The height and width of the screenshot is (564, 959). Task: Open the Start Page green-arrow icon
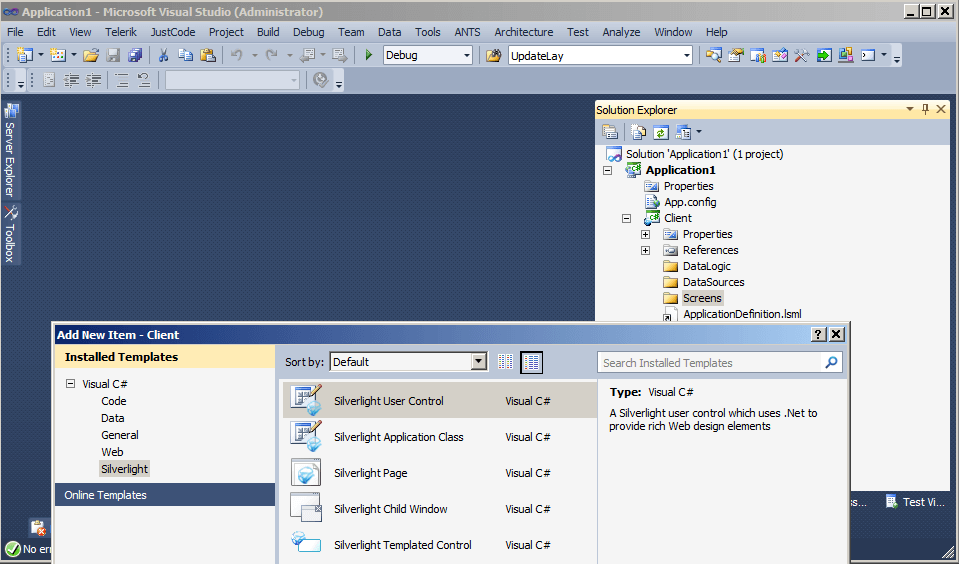tap(824, 55)
